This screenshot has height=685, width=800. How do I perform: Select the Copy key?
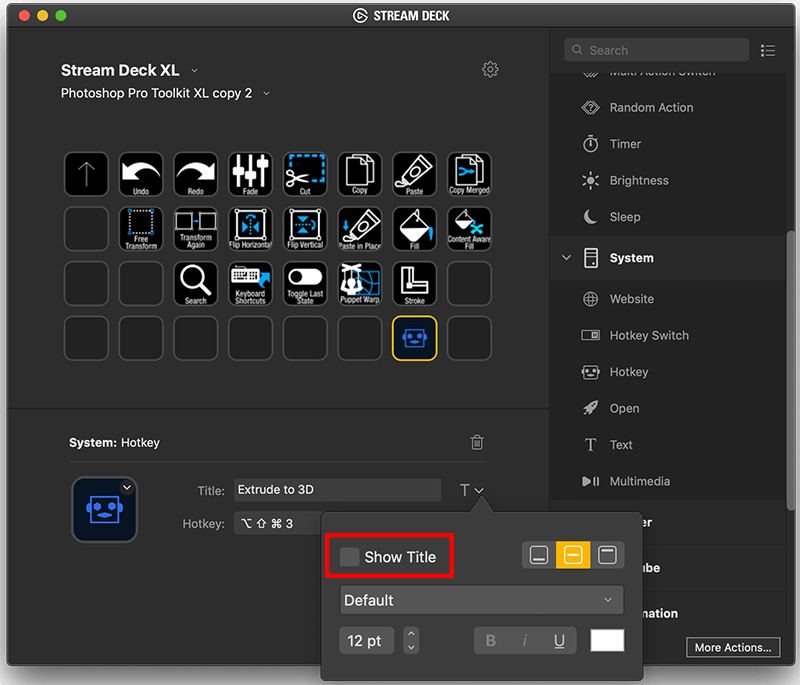tap(360, 174)
